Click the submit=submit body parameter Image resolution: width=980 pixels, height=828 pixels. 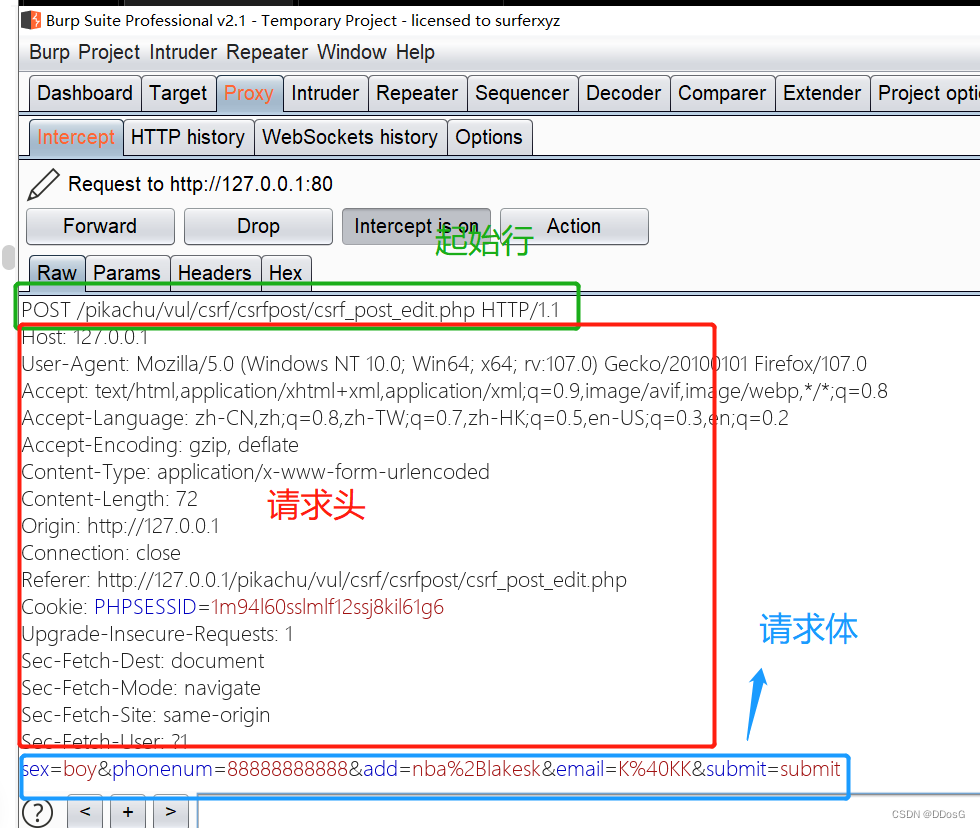click(773, 769)
